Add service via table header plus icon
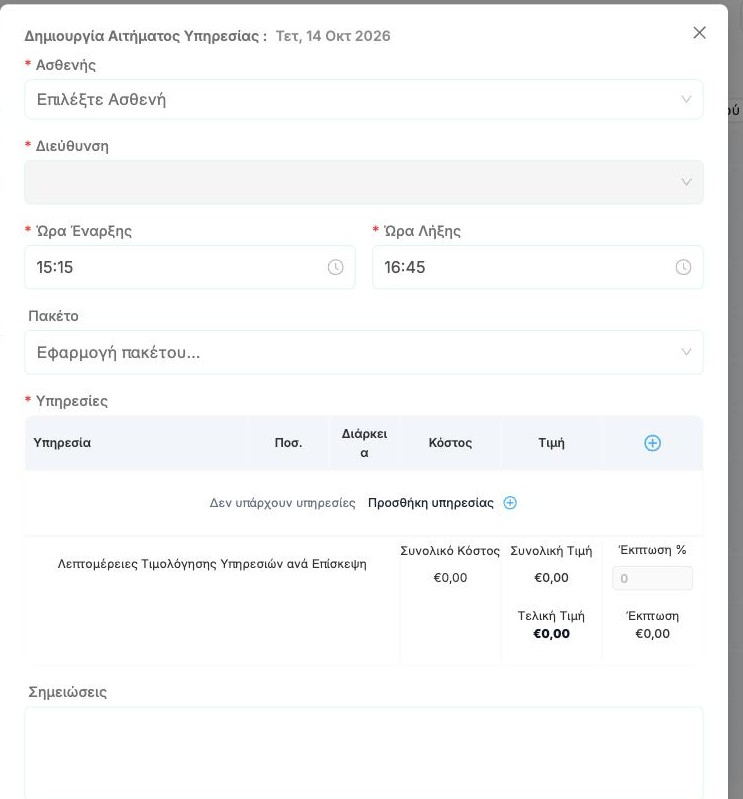This screenshot has height=799, width=743. (x=652, y=443)
